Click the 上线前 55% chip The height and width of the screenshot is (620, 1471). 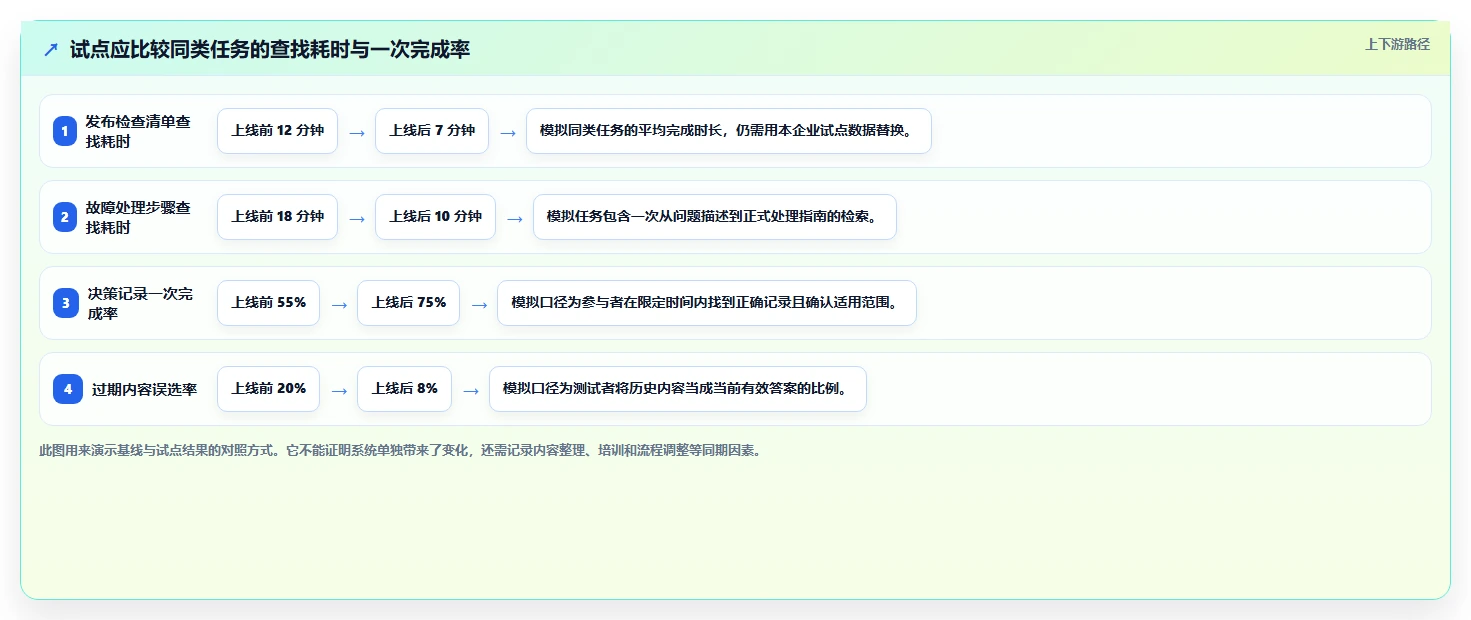(268, 303)
